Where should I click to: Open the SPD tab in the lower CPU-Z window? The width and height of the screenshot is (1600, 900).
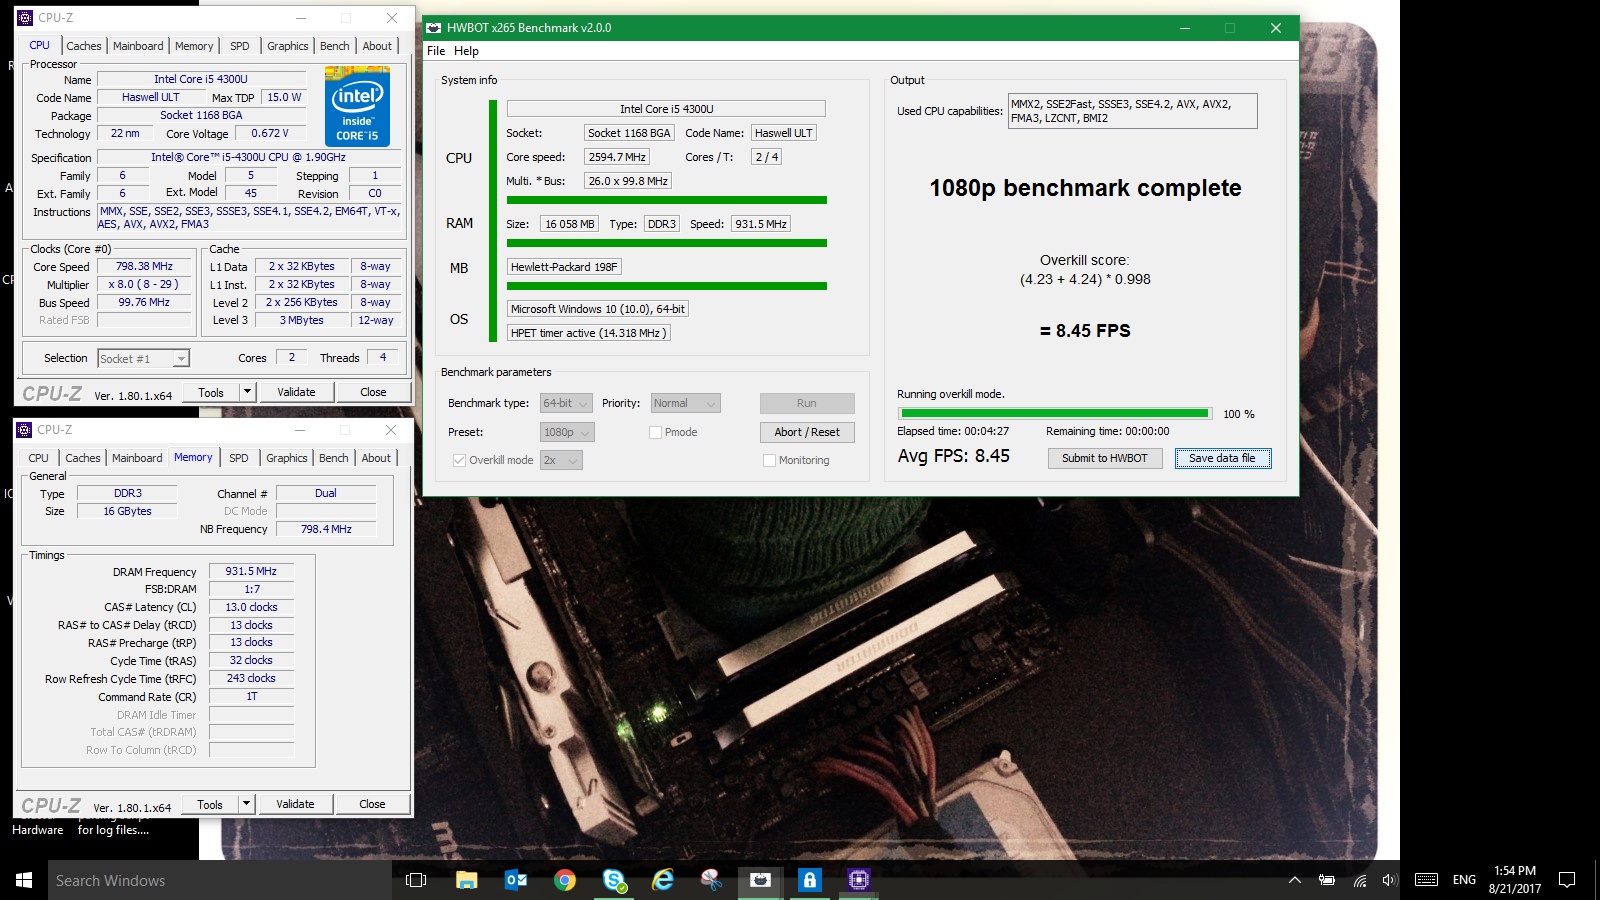pos(239,458)
